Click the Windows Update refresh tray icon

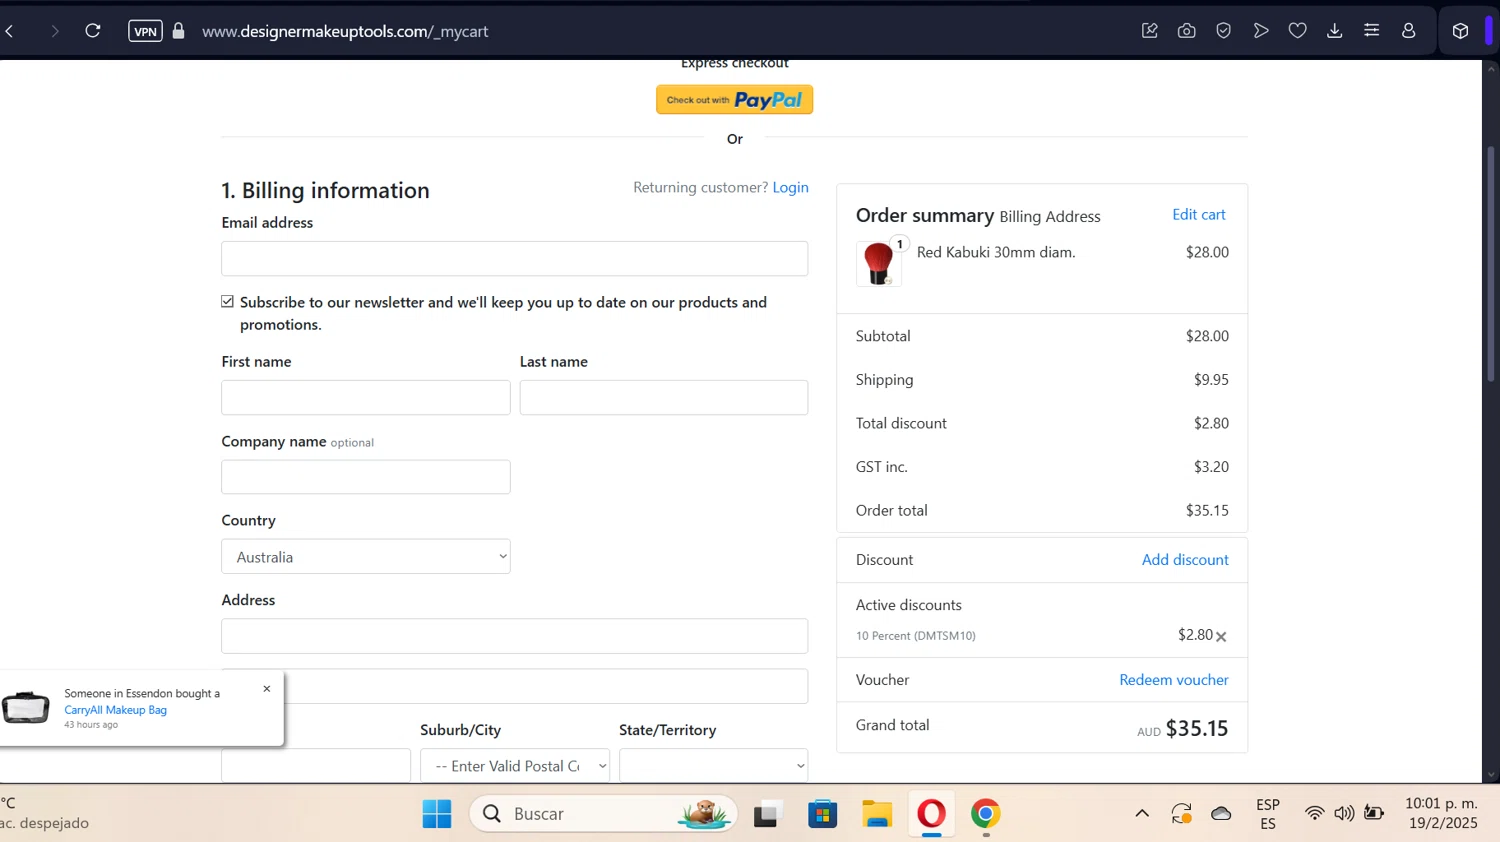pyautogui.click(x=1181, y=814)
